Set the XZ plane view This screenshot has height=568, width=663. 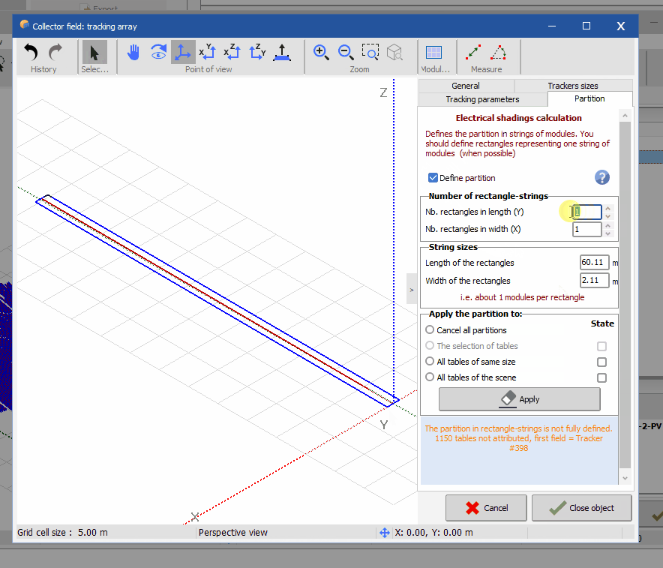pos(232,52)
